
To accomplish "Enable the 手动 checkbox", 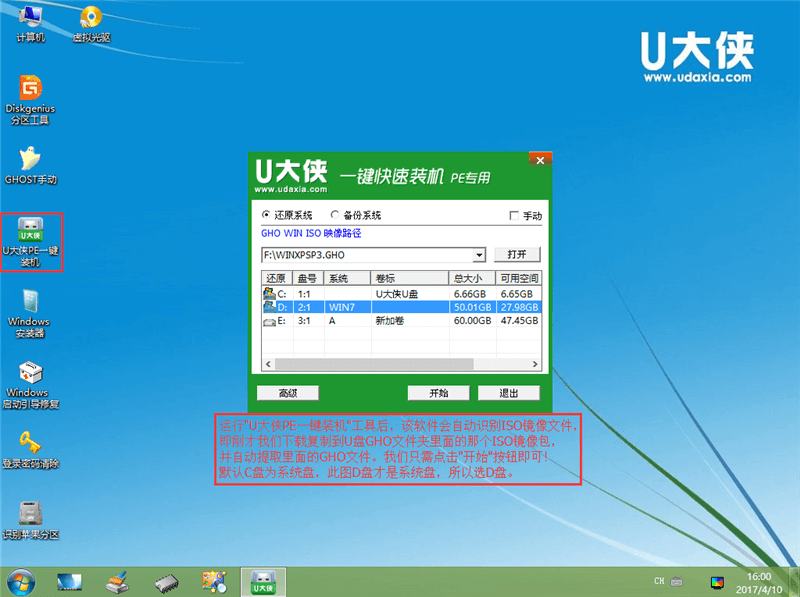I will coord(514,216).
